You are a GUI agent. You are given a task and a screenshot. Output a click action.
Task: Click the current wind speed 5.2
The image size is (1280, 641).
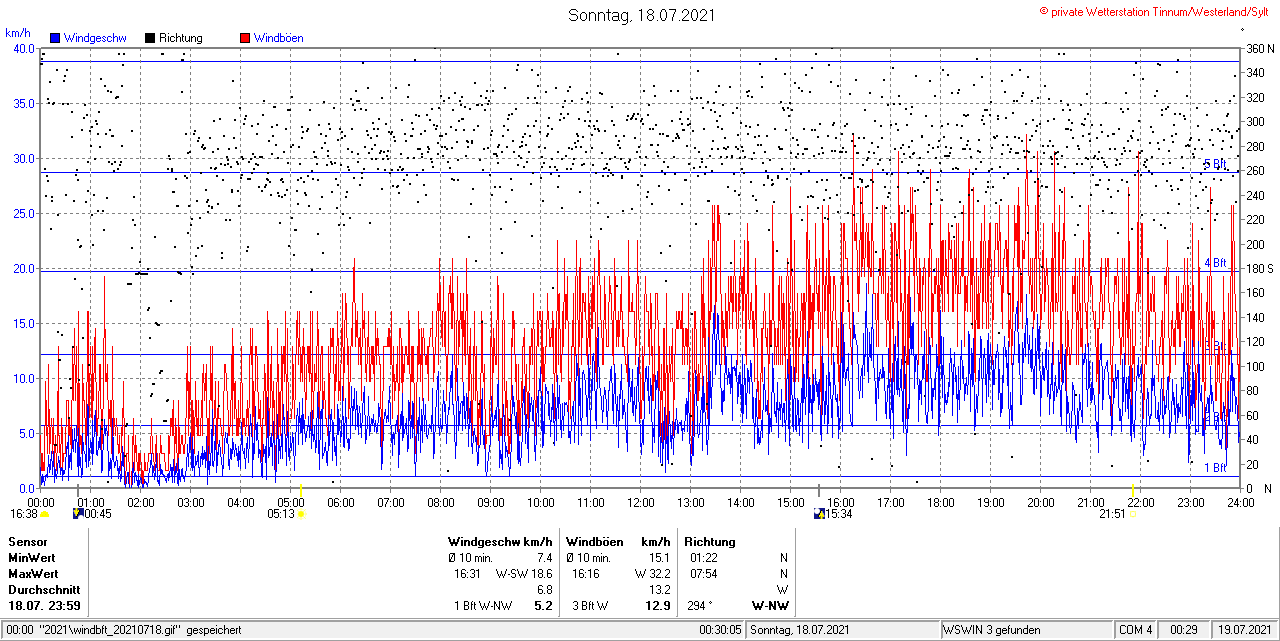pyautogui.click(x=544, y=606)
